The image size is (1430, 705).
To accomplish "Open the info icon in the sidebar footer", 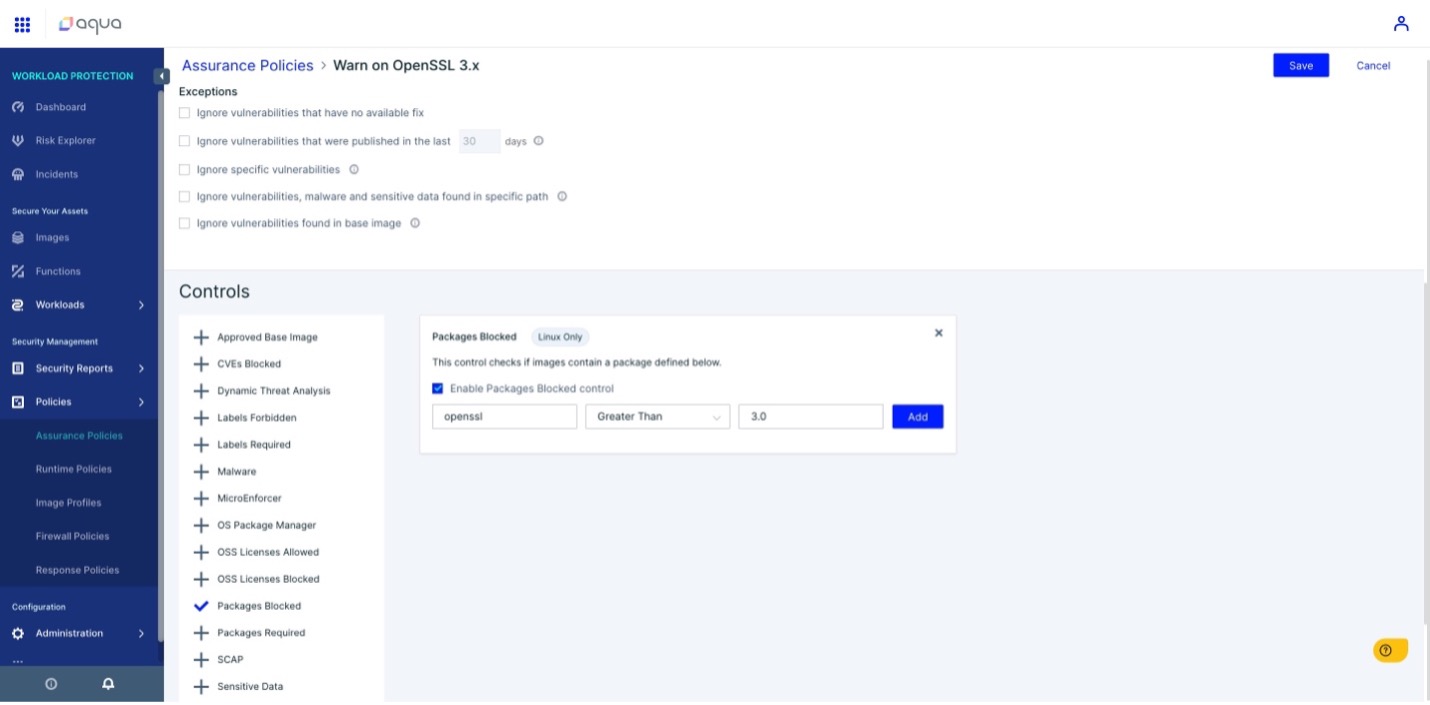I will [51, 684].
